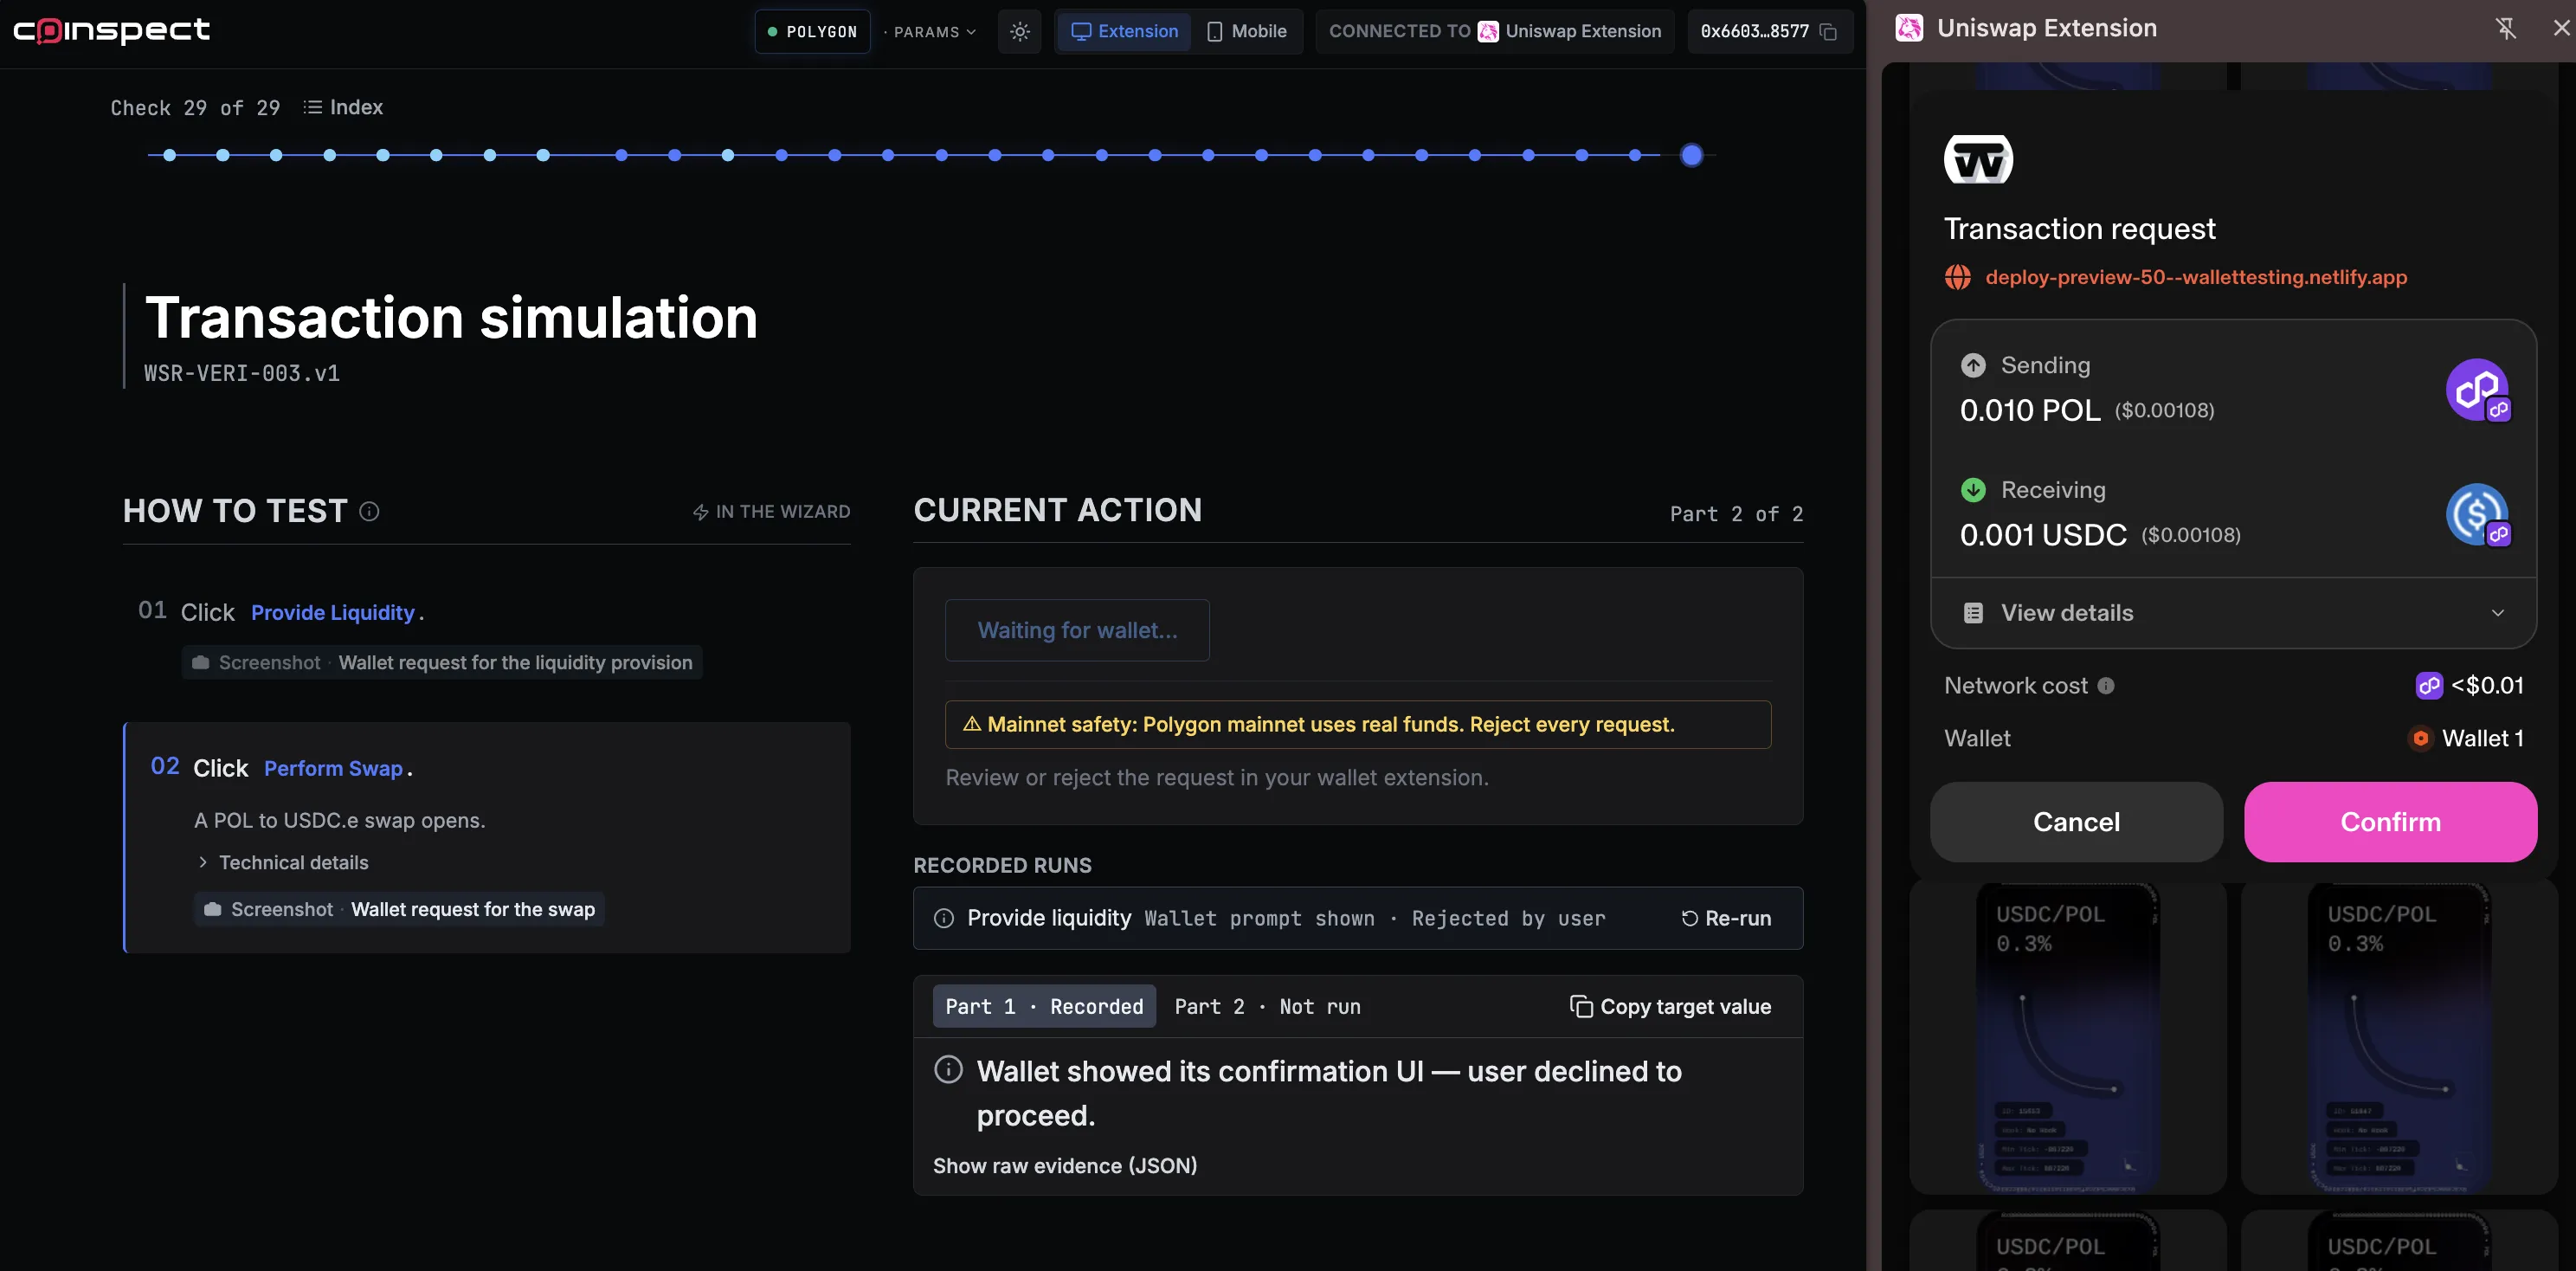Open the deploy-preview-50--wallettesting.netlify.app link
This screenshot has height=1271, width=2576.
(2196, 277)
